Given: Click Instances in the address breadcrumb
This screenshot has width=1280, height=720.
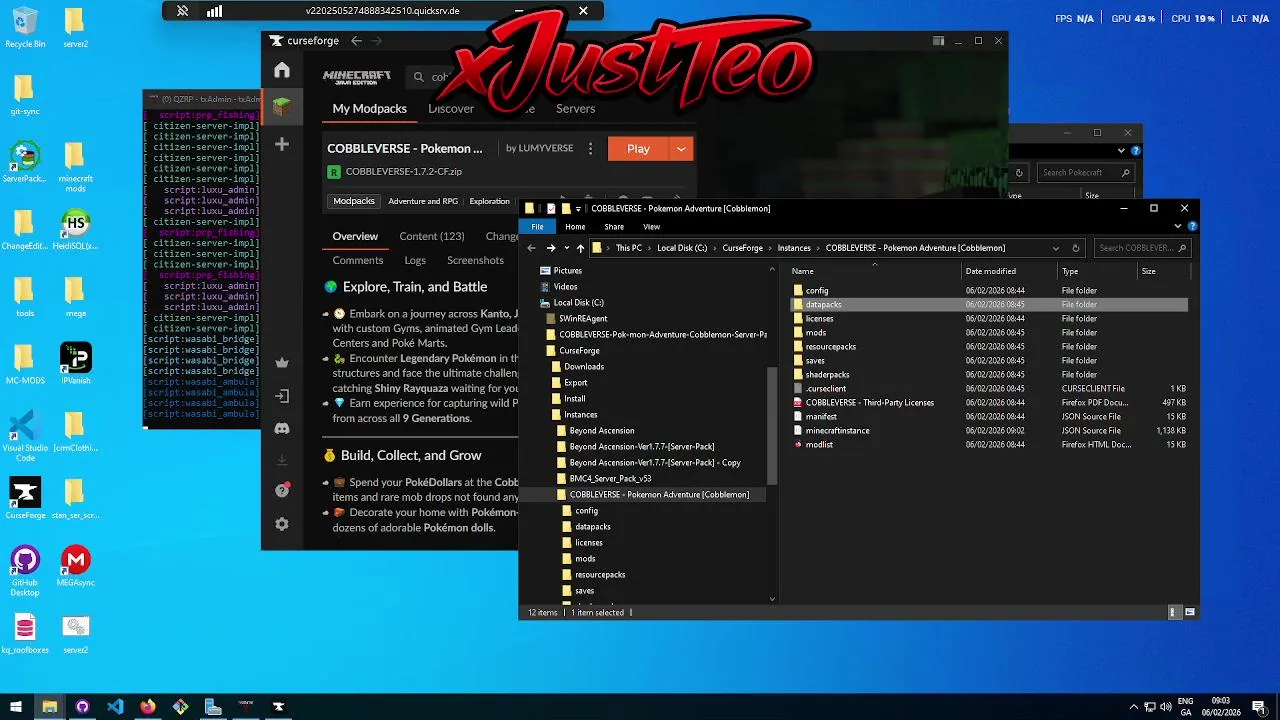Looking at the screenshot, I should tap(794, 248).
